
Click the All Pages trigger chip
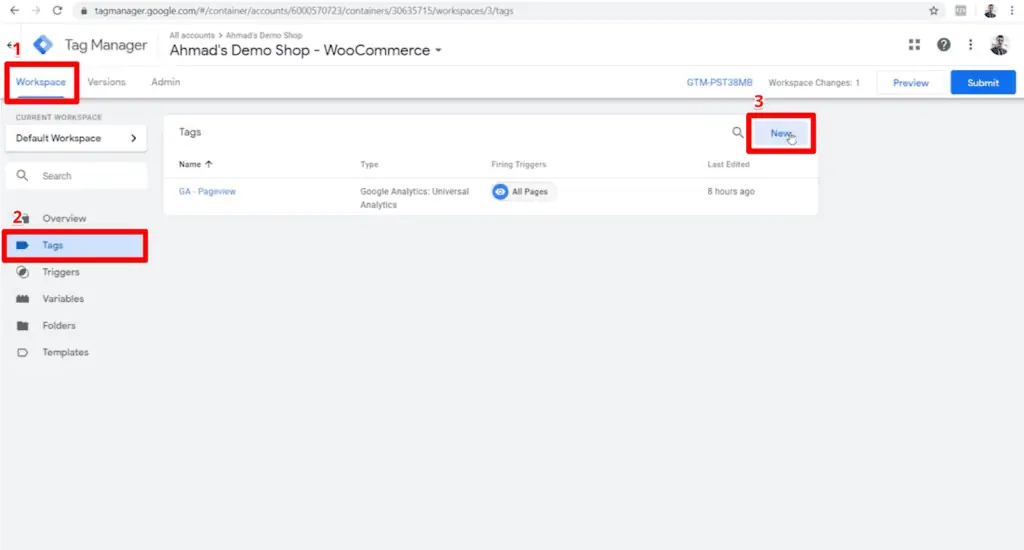pyautogui.click(x=524, y=191)
